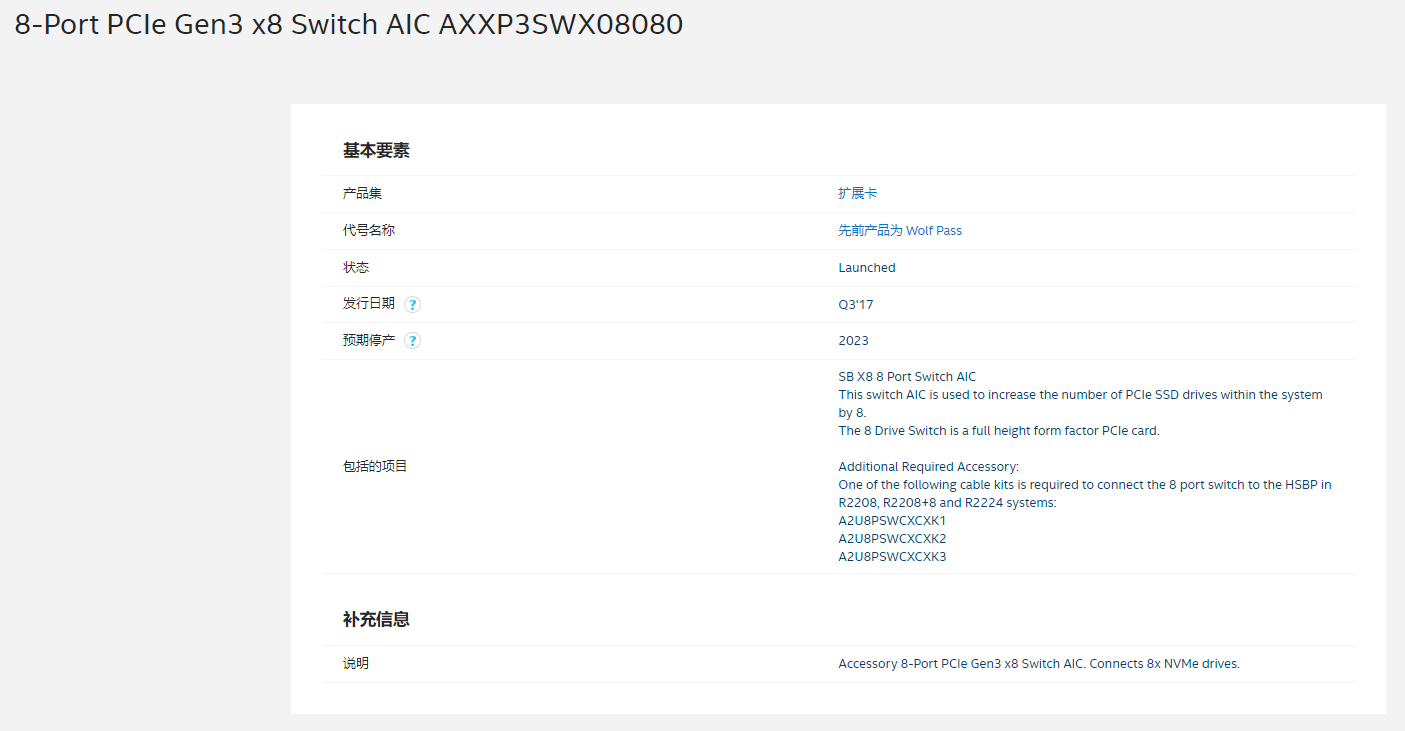Click the 代号名称 row label

coord(369,230)
